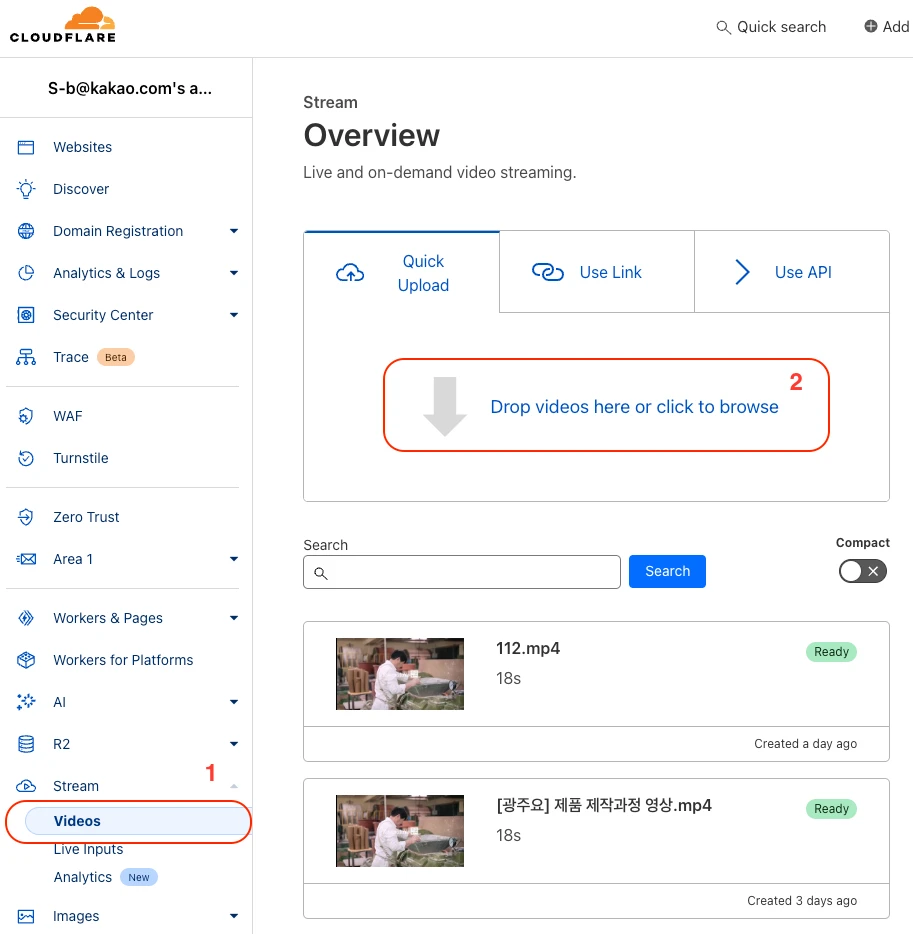Click Drop videos here or click to browse
913x934 pixels.
634,406
